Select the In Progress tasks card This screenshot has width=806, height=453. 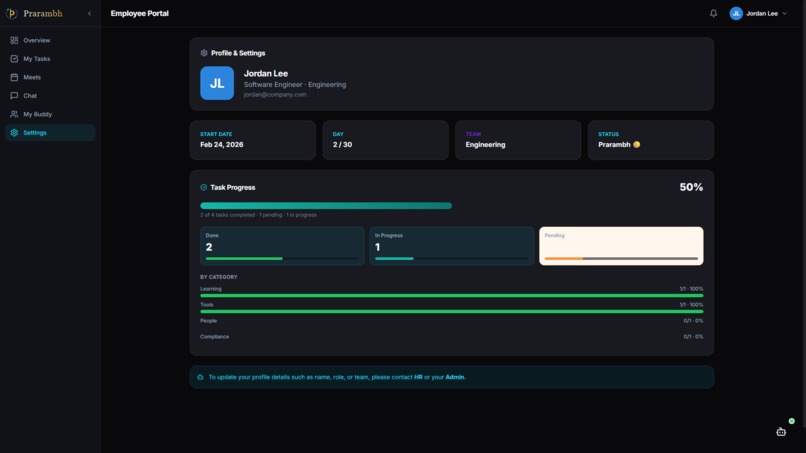pyautogui.click(x=452, y=246)
